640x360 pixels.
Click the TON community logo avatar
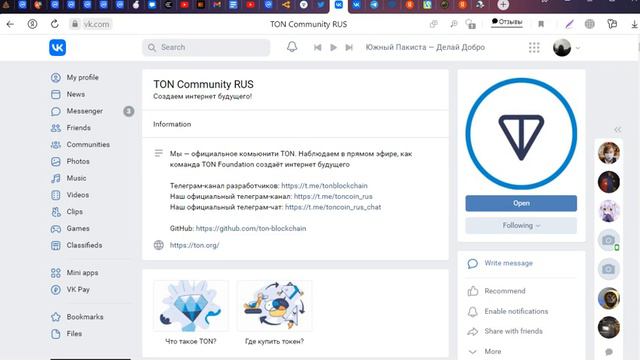coord(521,133)
